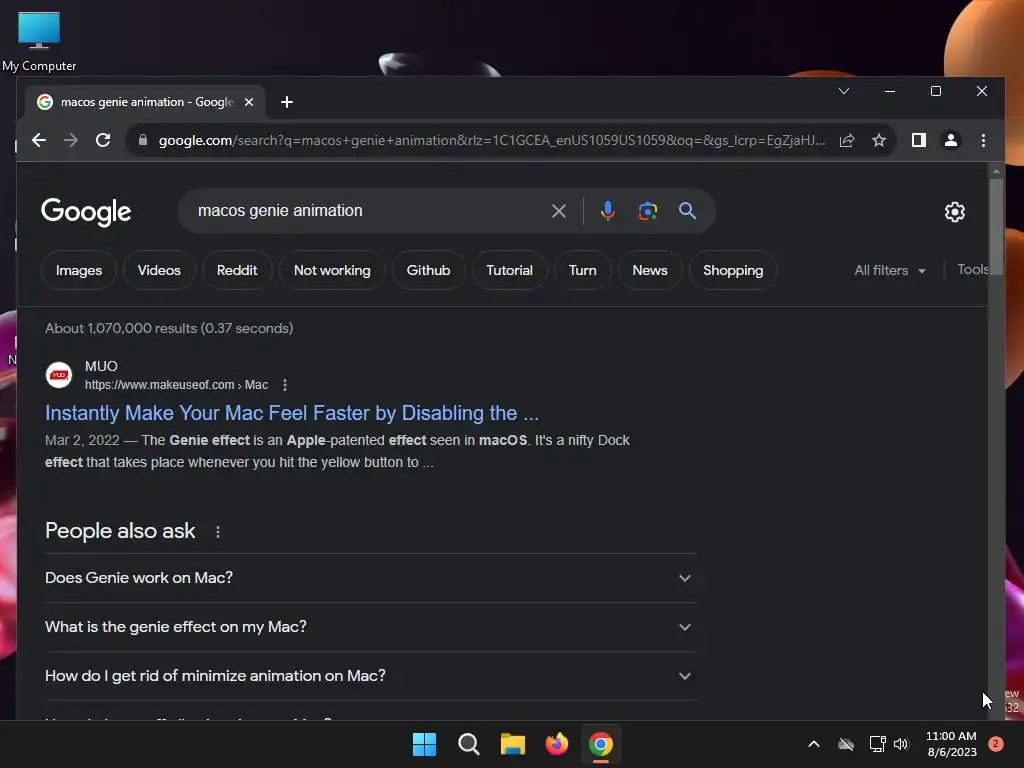
Task: Click the Chrome taskbar icon
Action: coord(601,744)
